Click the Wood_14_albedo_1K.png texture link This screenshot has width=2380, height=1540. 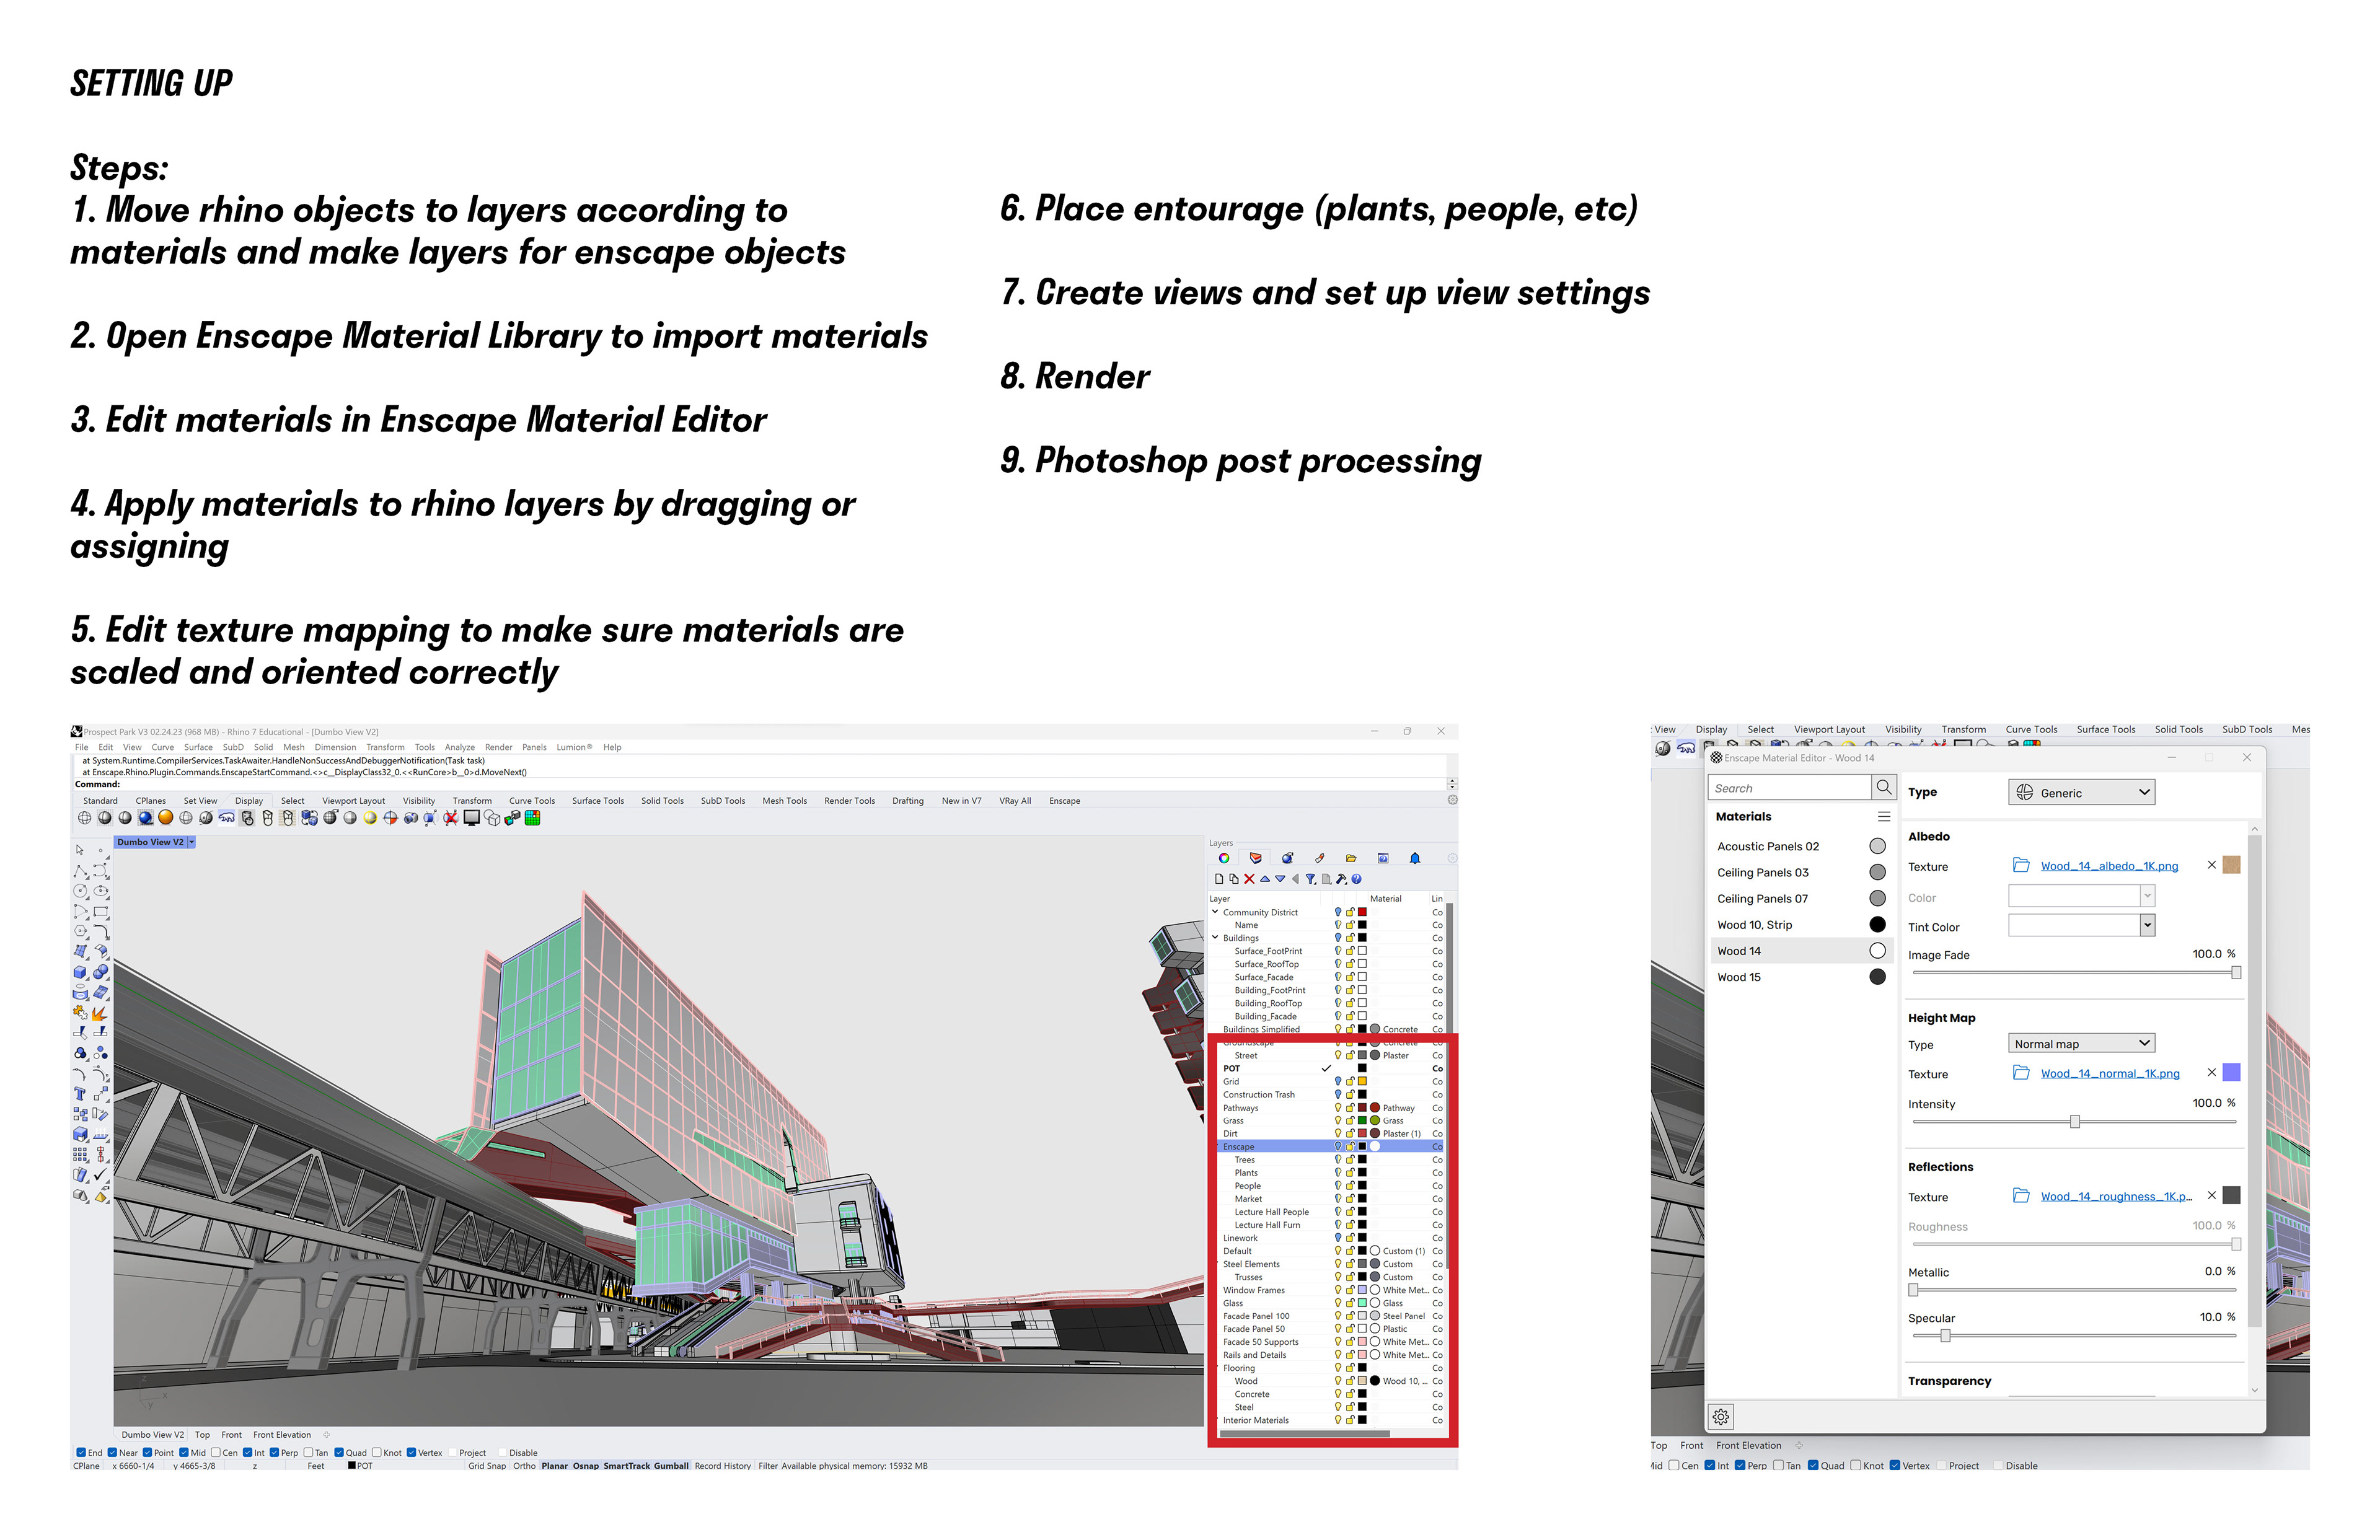2109,866
